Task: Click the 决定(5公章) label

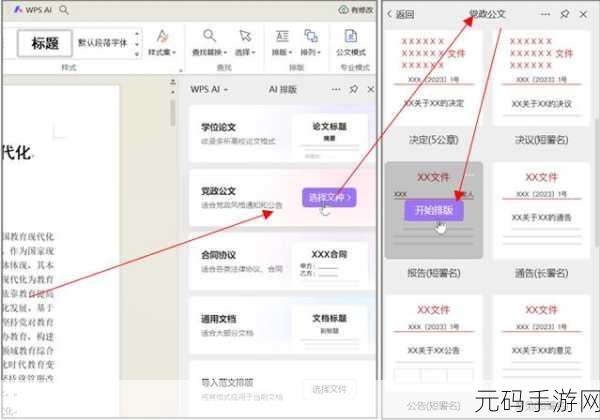Action: 434,140
